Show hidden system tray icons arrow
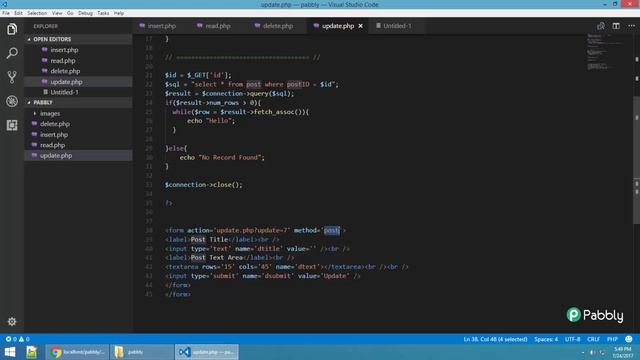Screen dimensions: 640x360 point(582,352)
